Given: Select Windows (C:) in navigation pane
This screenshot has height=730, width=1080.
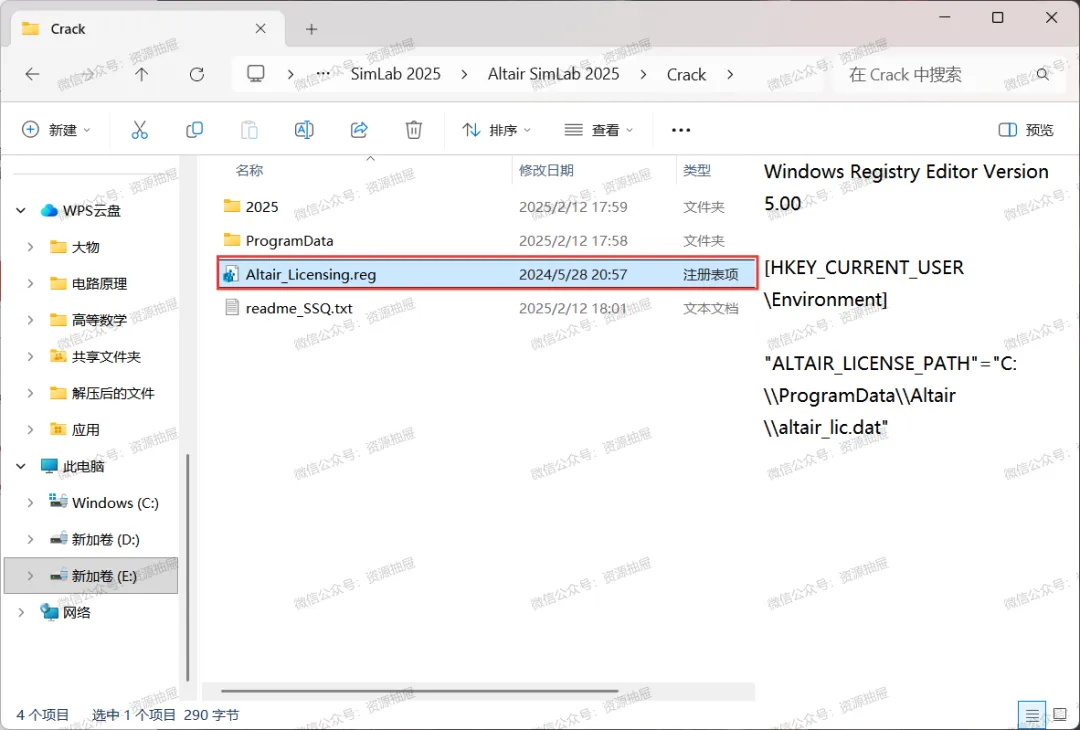Looking at the screenshot, I should (115, 503).
